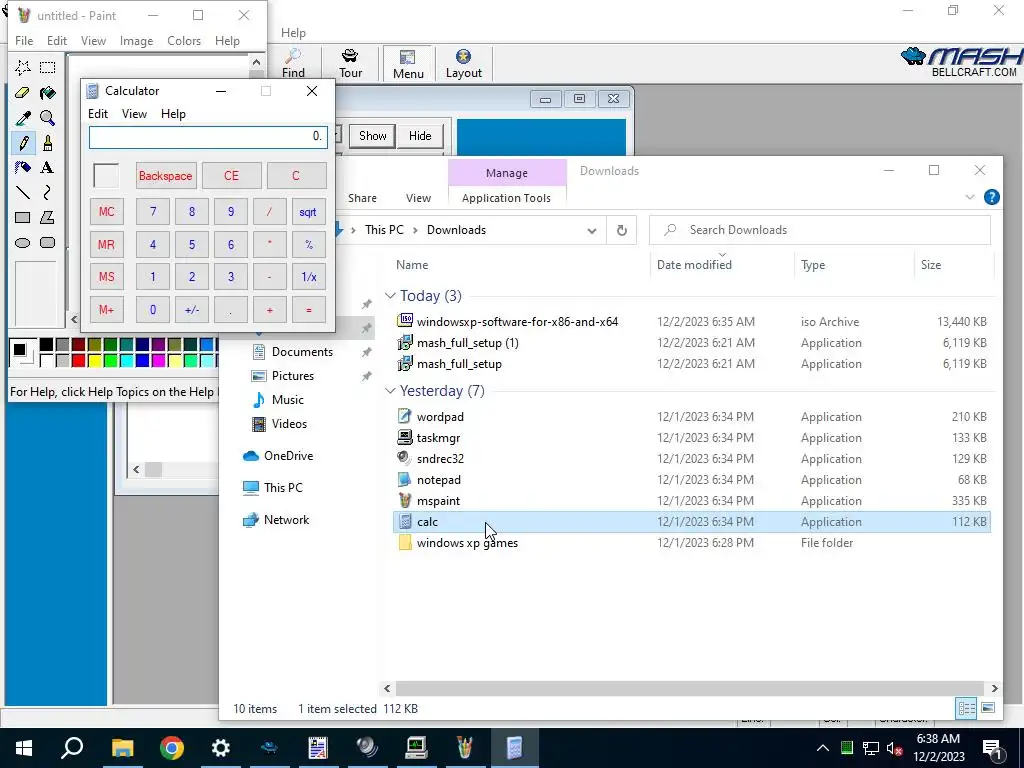Click the Search Downloads field
This screenshot has height=768, width=1024.
820,230
